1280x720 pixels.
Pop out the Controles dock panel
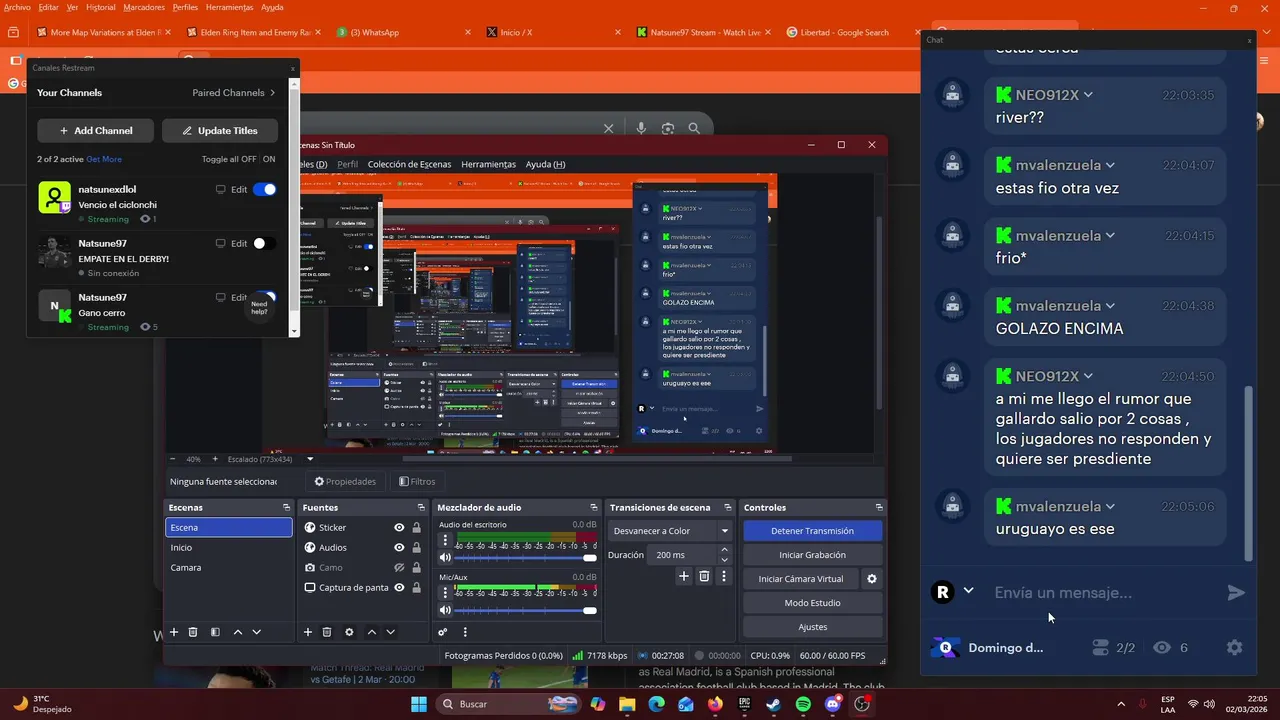click(x=879, y=508)
